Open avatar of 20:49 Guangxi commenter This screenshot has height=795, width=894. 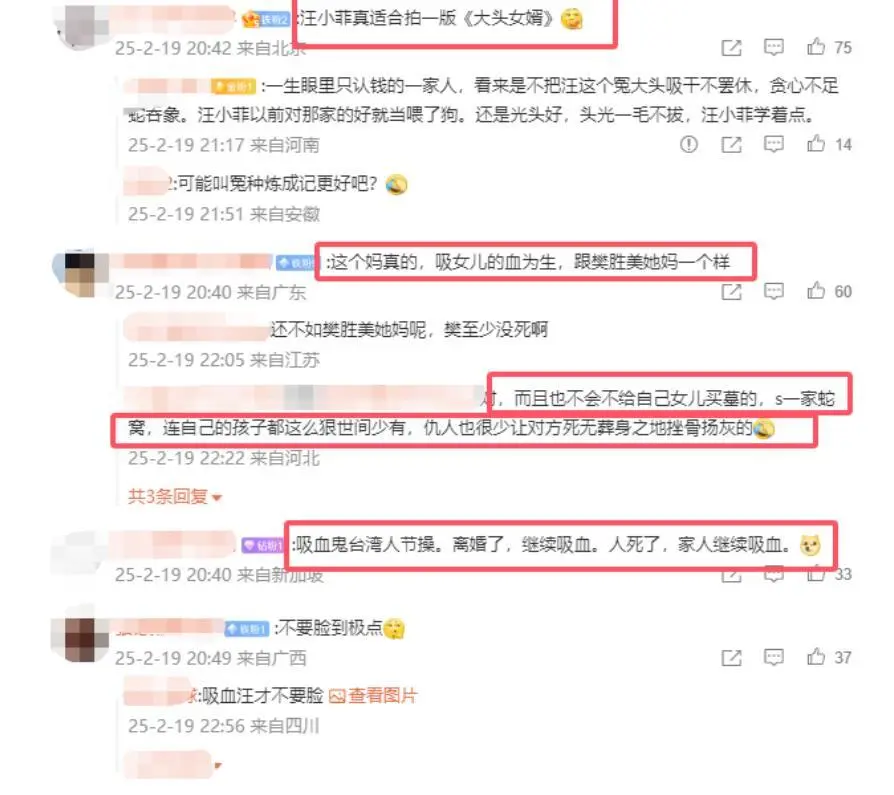point(80,639)
